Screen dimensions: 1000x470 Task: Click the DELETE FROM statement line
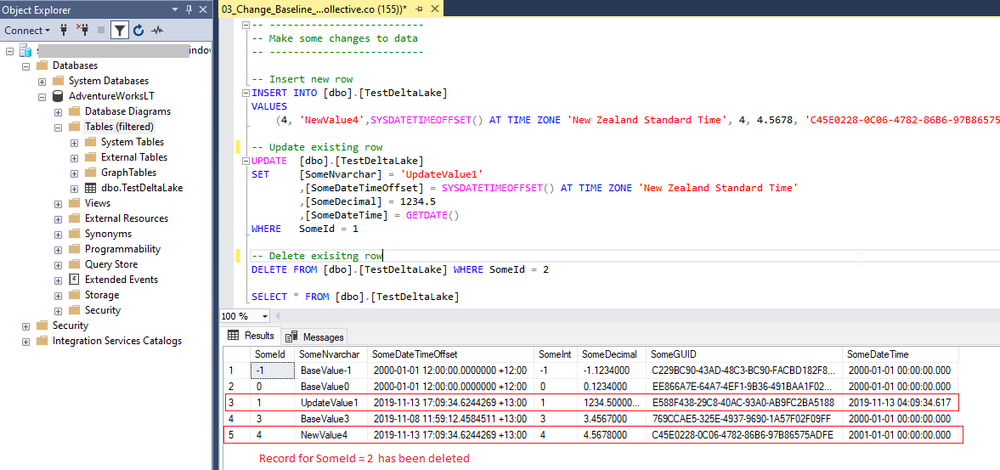(400, 270)
